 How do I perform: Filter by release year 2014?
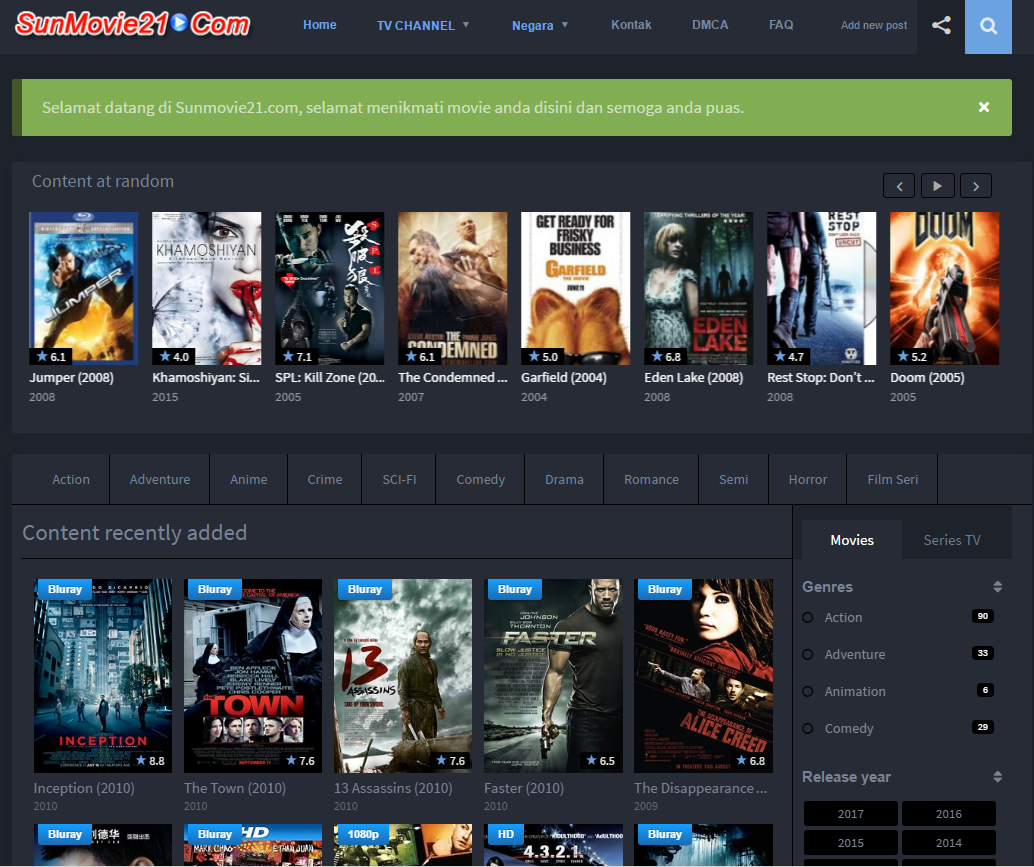[948, 843]
